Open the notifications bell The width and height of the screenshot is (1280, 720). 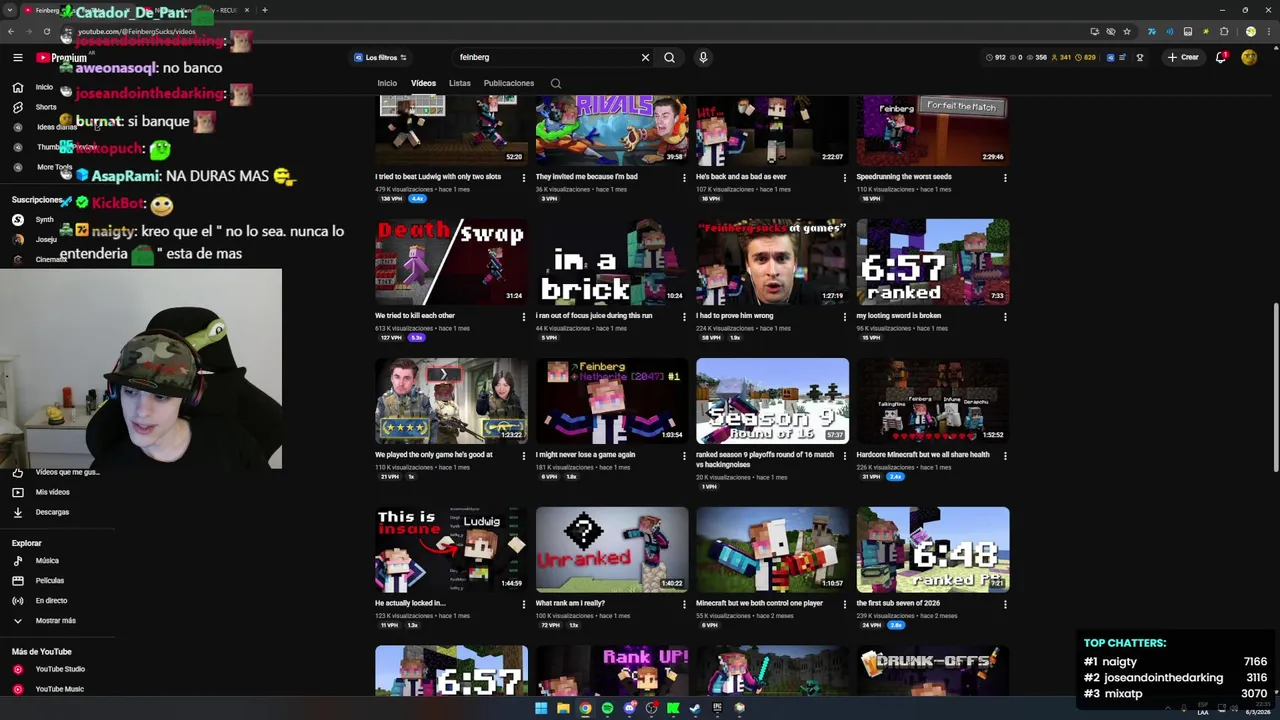tap(1221, 58)
